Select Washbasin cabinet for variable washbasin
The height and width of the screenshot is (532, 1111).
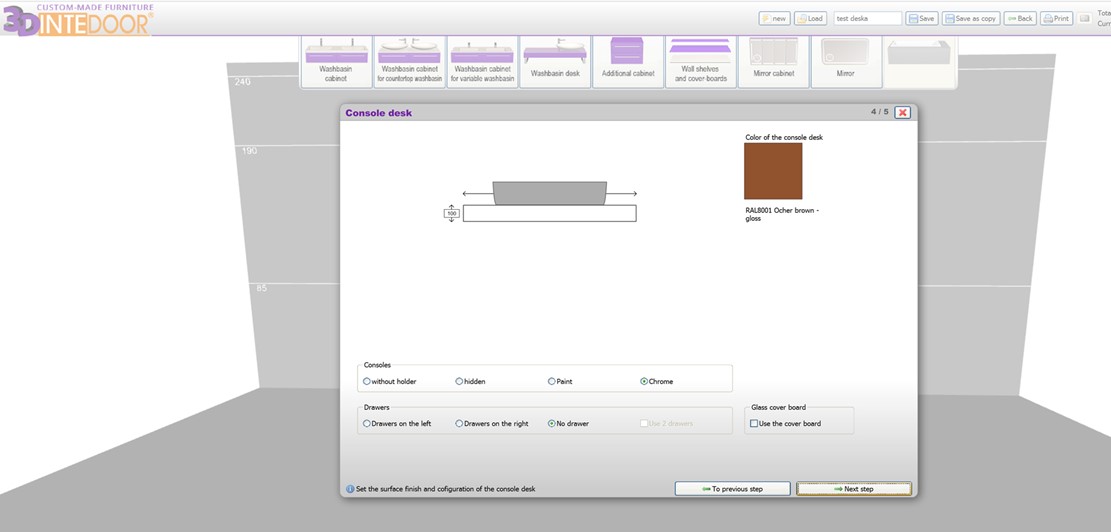click(482, 61)
